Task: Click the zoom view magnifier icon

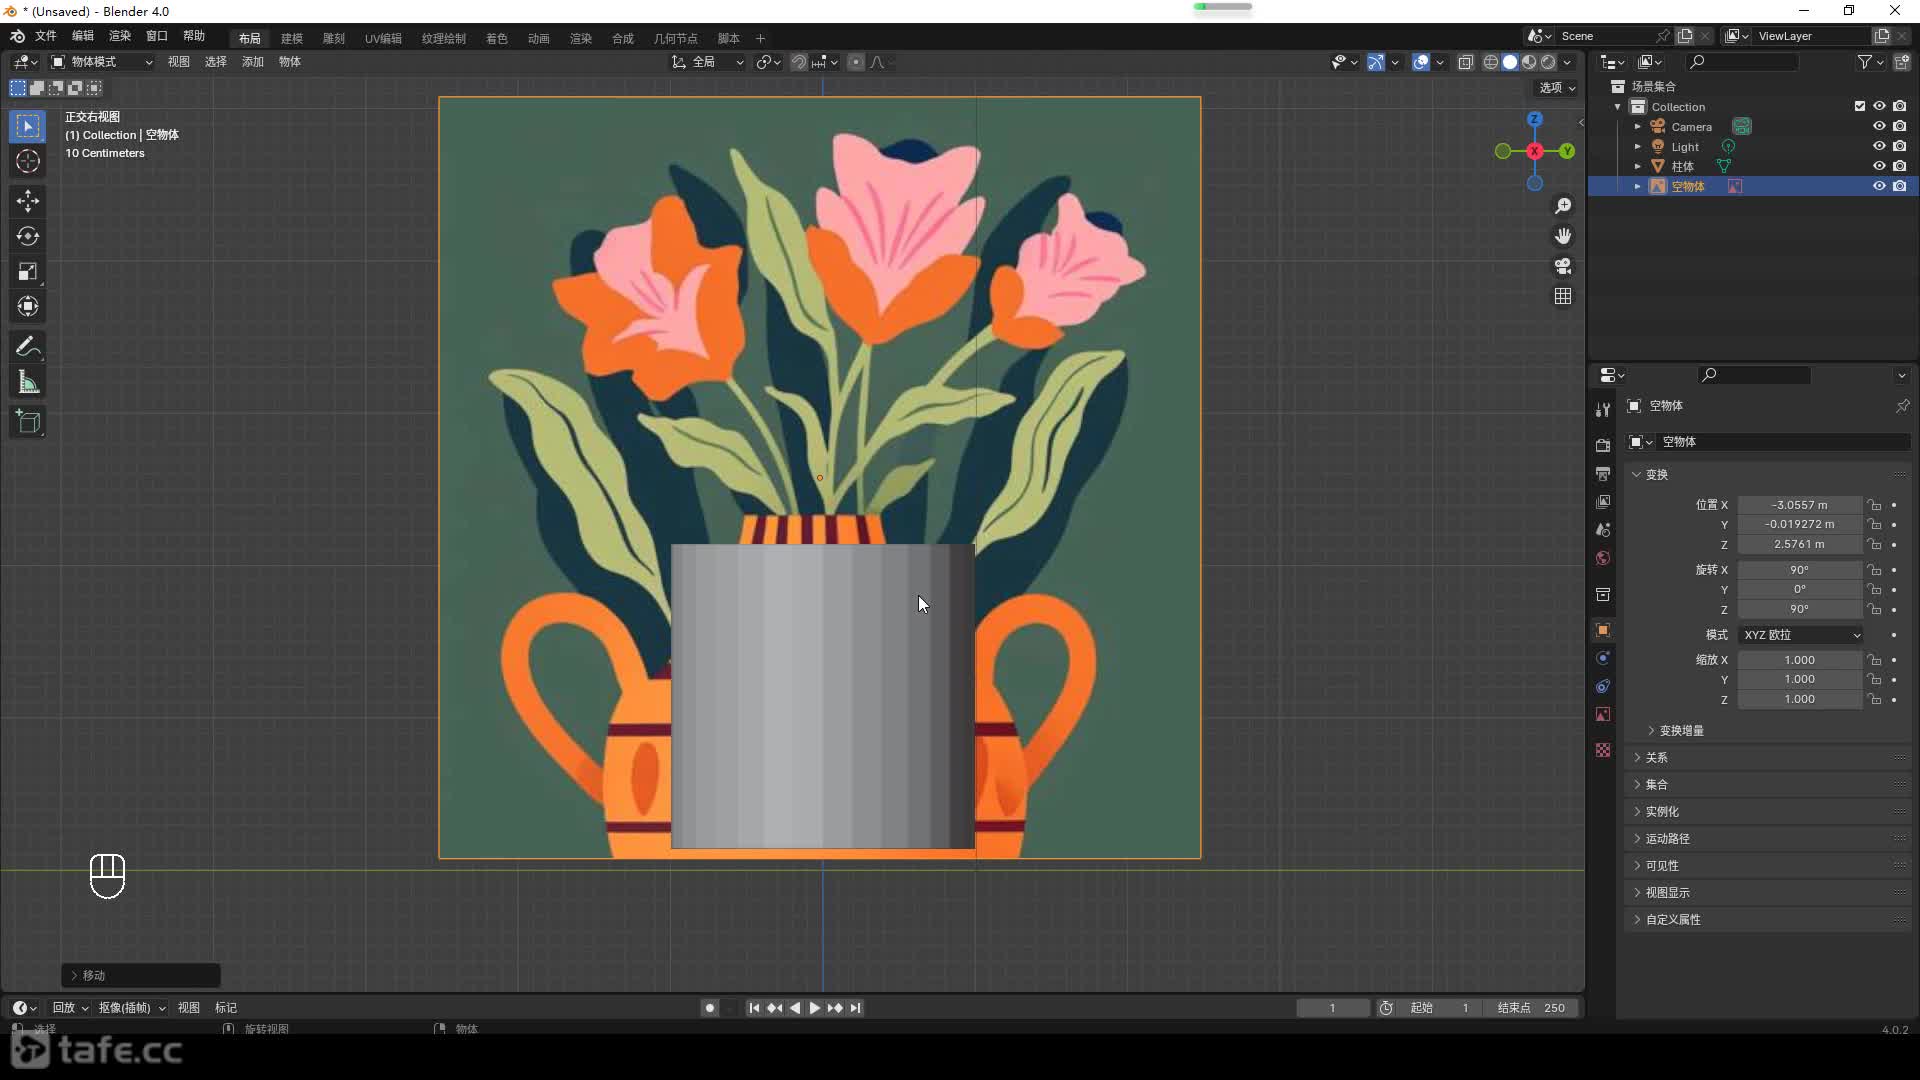Action: (1563, 206)
